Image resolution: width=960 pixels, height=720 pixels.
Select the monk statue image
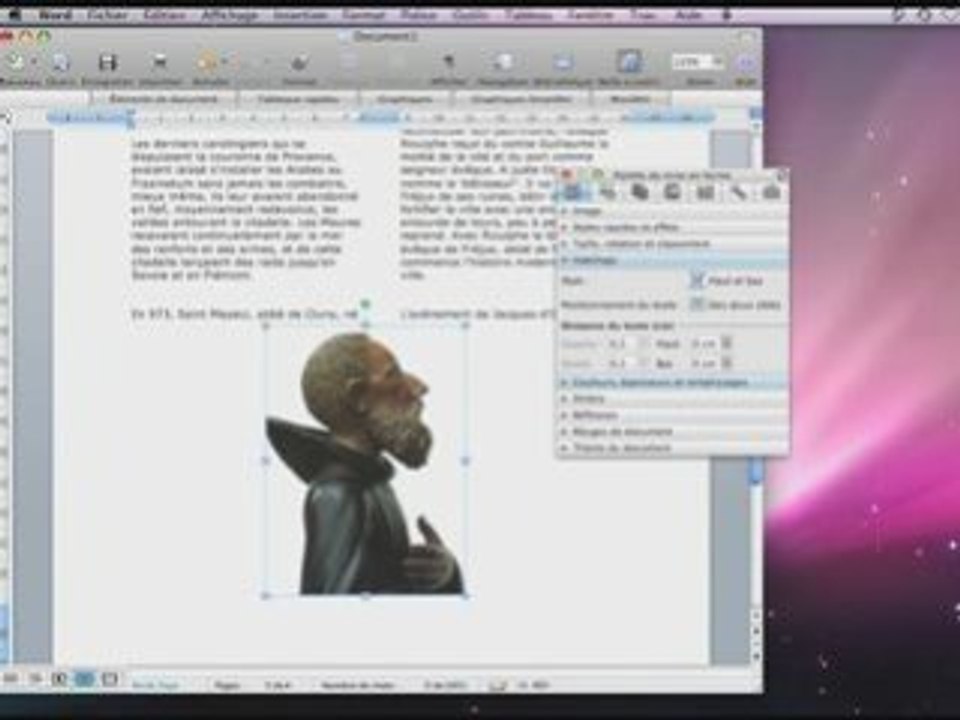coord(366,462)
